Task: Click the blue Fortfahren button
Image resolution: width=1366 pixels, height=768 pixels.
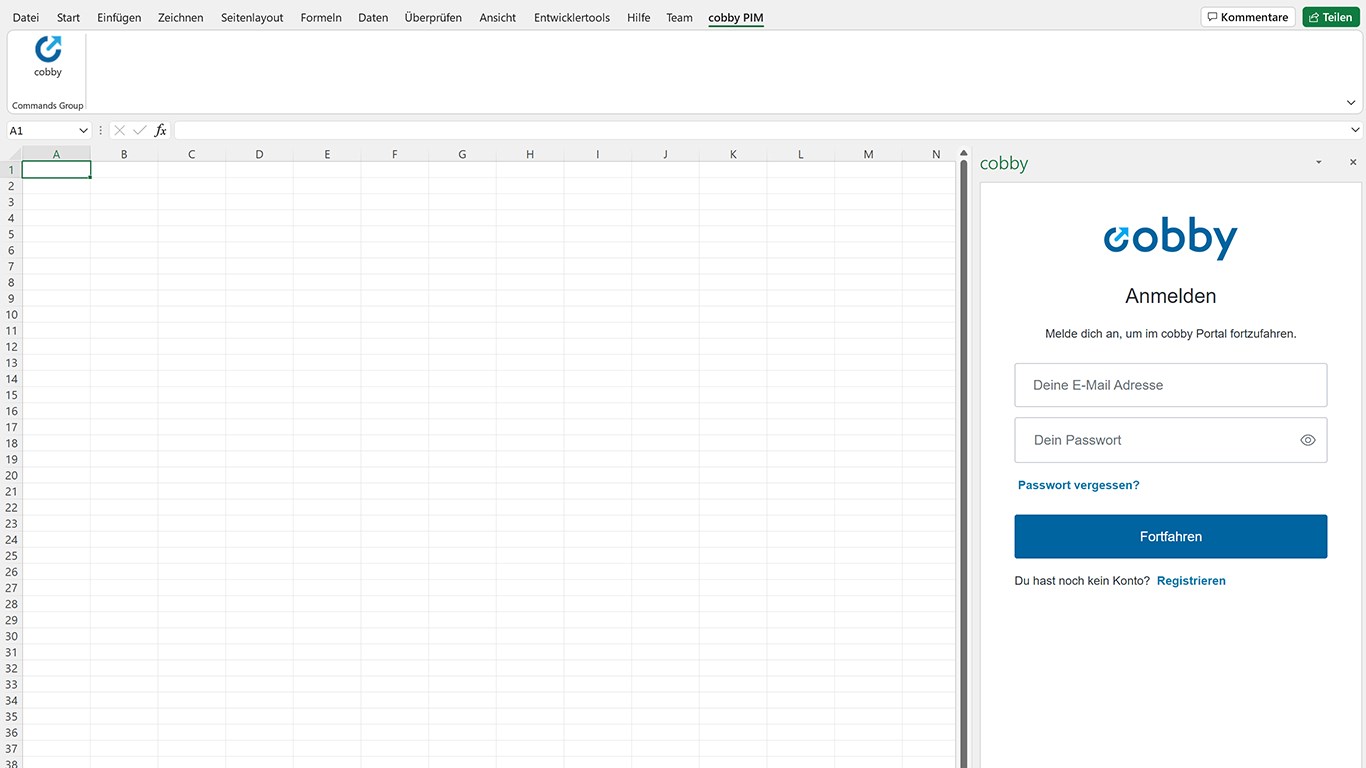Action: pos(1170,537)
